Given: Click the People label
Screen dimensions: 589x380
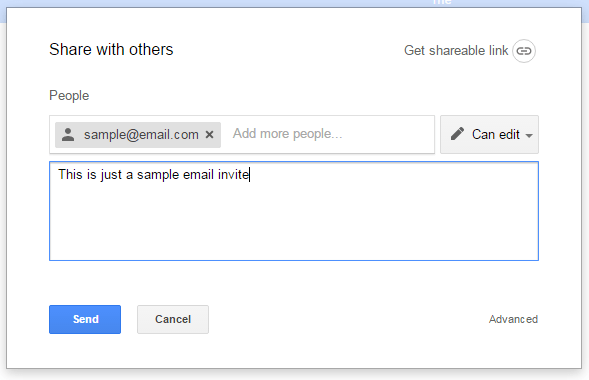Looking at the screenshot, I should click(69, 96).
